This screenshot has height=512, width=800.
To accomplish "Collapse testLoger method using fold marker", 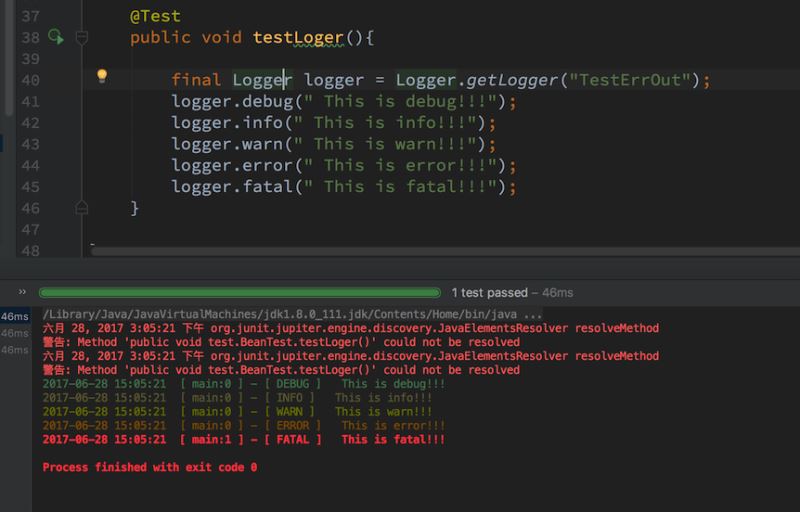I will pos(82,38).
